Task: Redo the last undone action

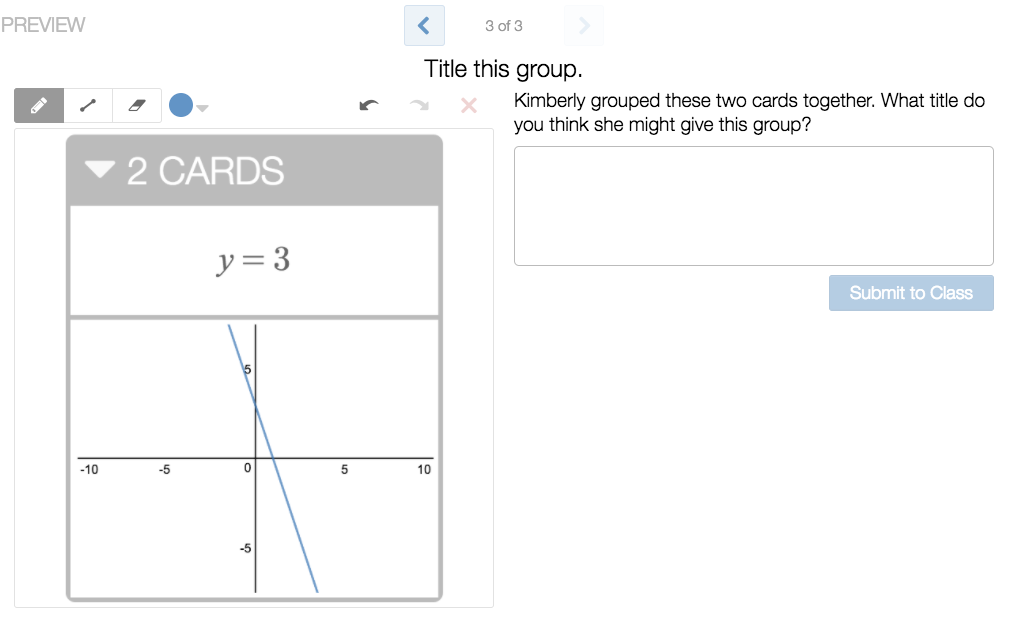Action: tap(418, 105)
